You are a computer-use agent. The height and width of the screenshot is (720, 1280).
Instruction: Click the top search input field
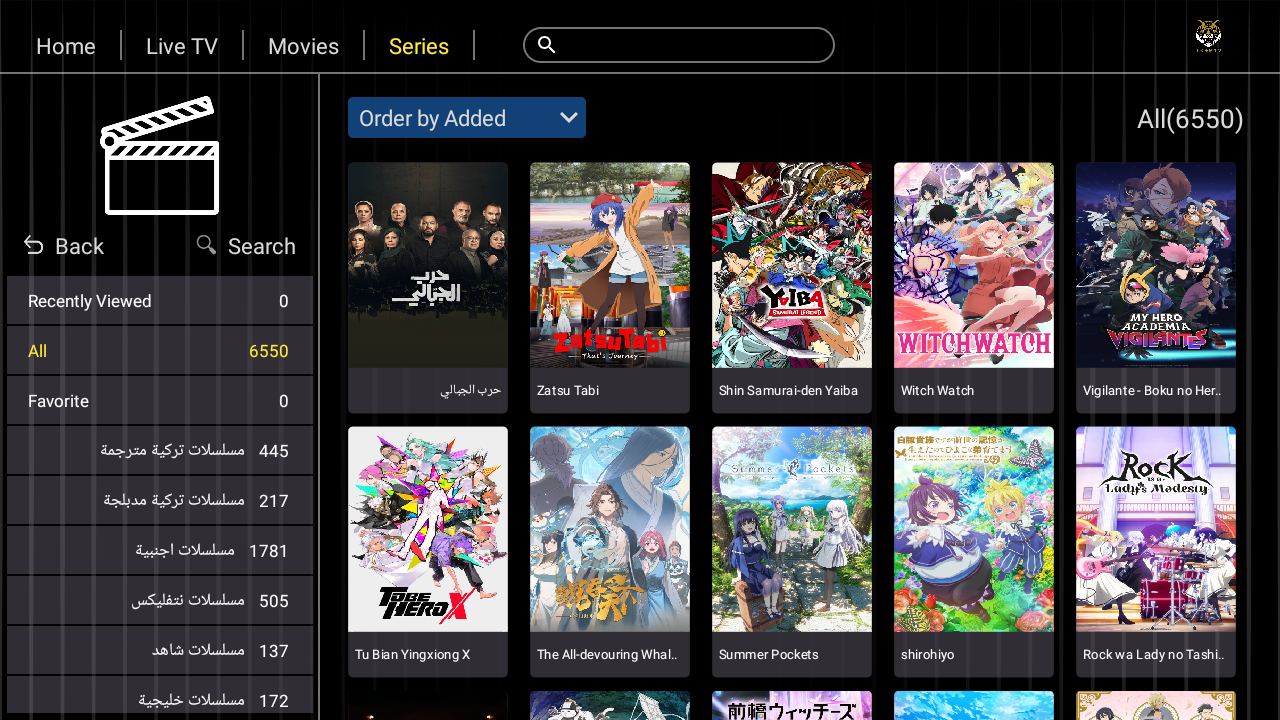(x=690, y=45)
